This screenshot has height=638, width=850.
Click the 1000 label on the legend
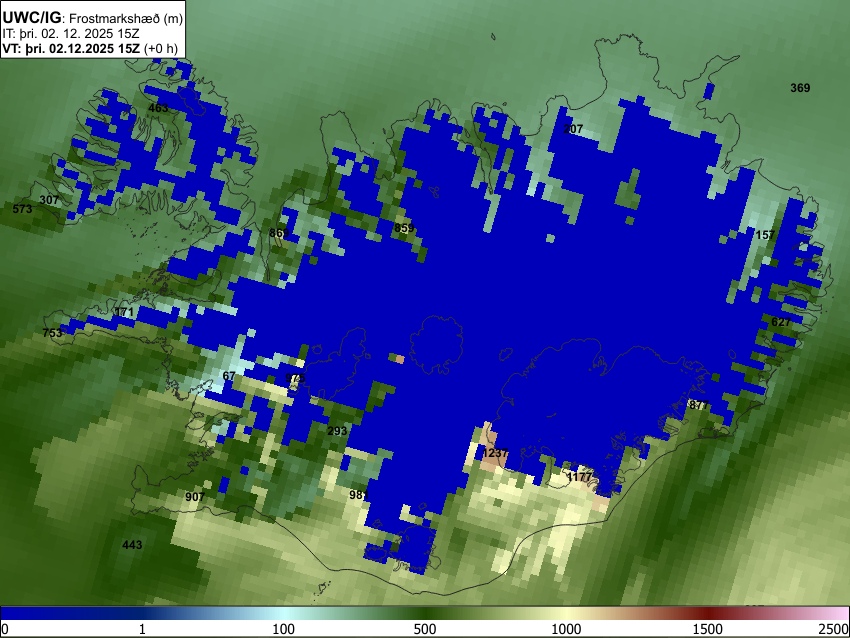coord(566,629)
